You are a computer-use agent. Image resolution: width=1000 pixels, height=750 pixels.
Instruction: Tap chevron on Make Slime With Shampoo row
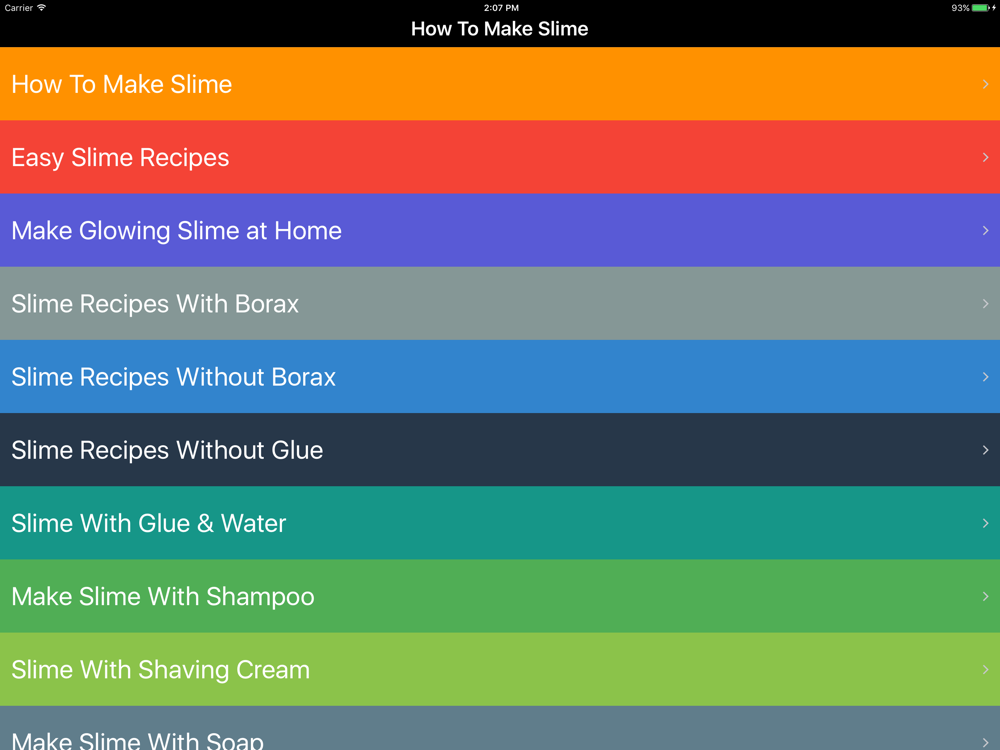coord(985,596)
